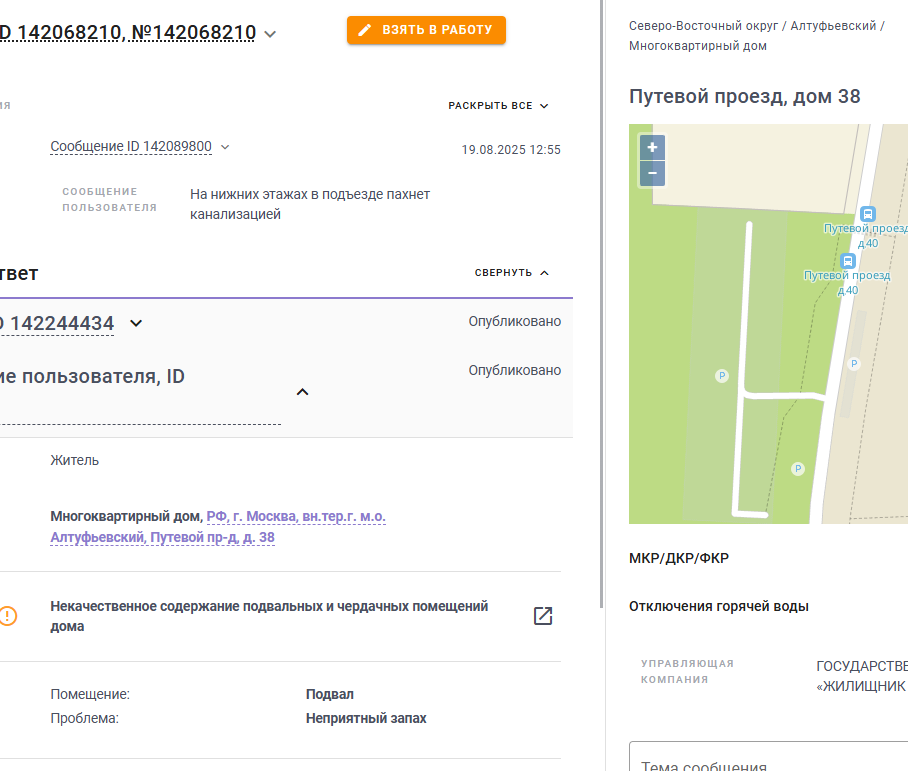This screenshot has width=908, height=771.
Task: Click the orange warning exclamation icon
Action: tap(8, 616)
